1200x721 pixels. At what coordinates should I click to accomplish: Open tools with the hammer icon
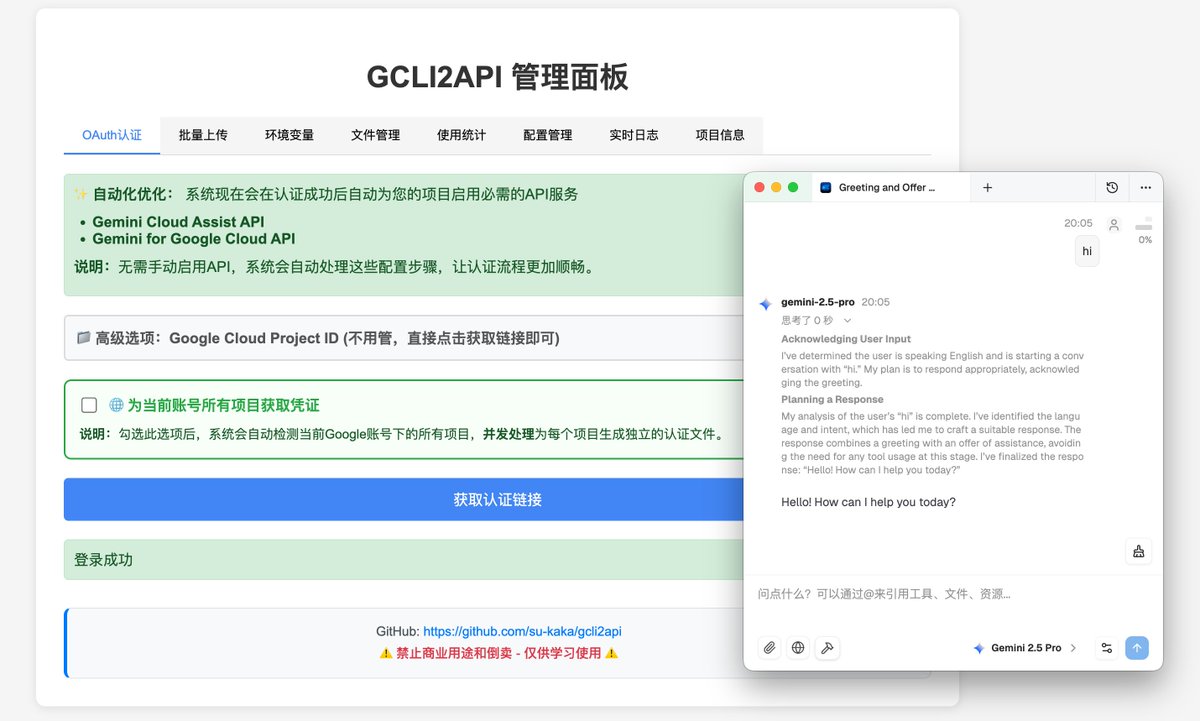coord(827,648)
